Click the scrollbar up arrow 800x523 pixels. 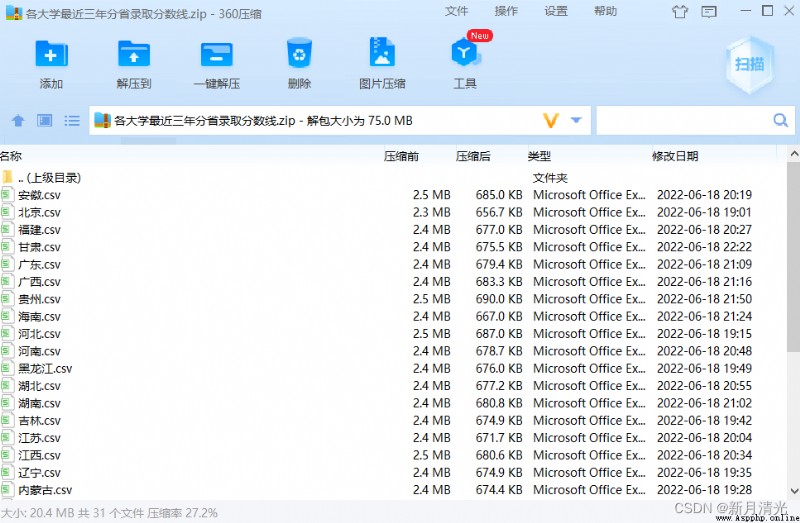794,153
